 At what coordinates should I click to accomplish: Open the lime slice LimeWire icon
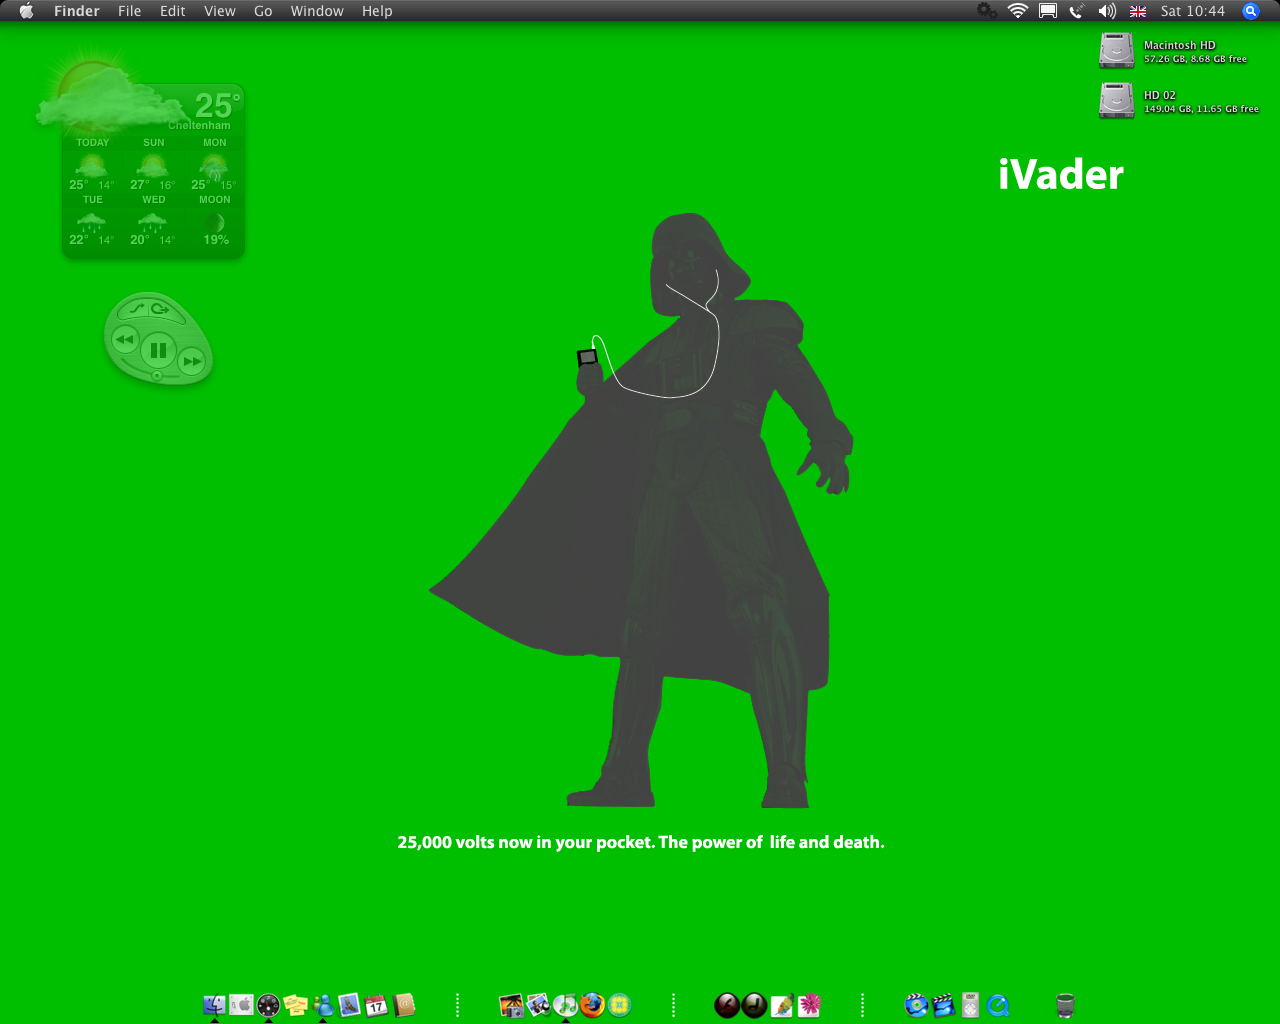(x=619, y=1005)
